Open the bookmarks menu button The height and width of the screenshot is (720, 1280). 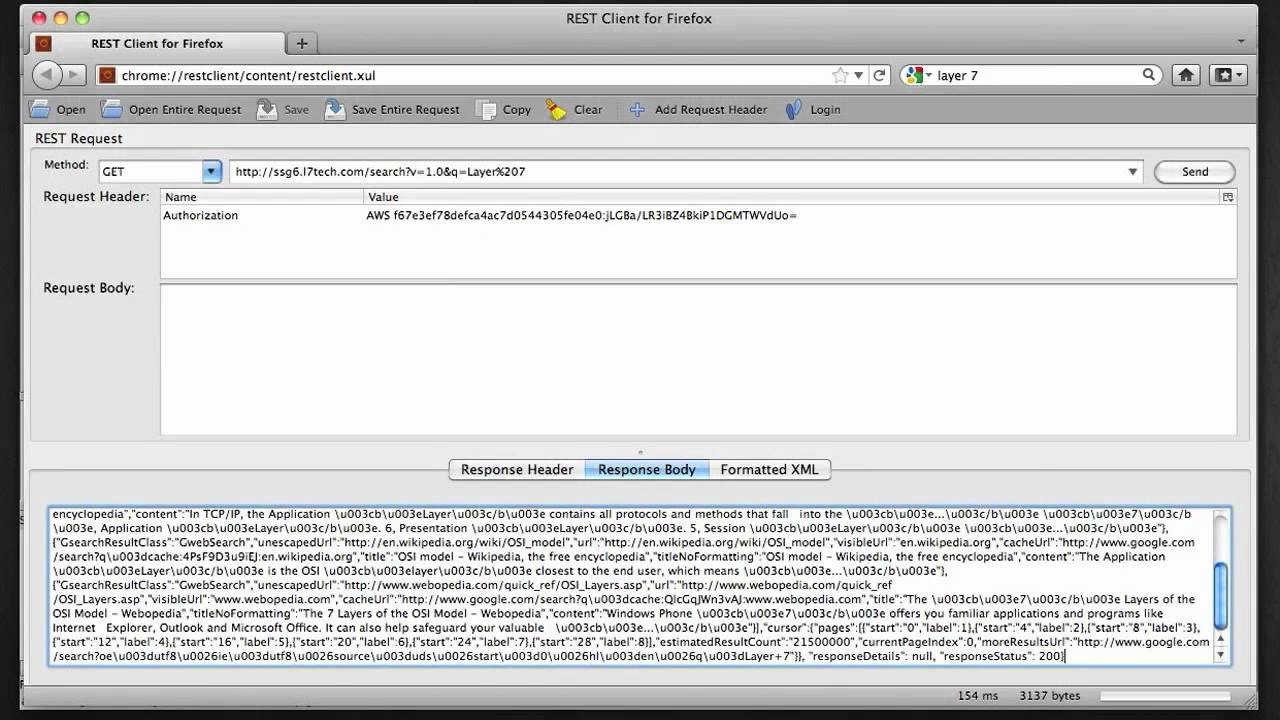pos(1227,75)
